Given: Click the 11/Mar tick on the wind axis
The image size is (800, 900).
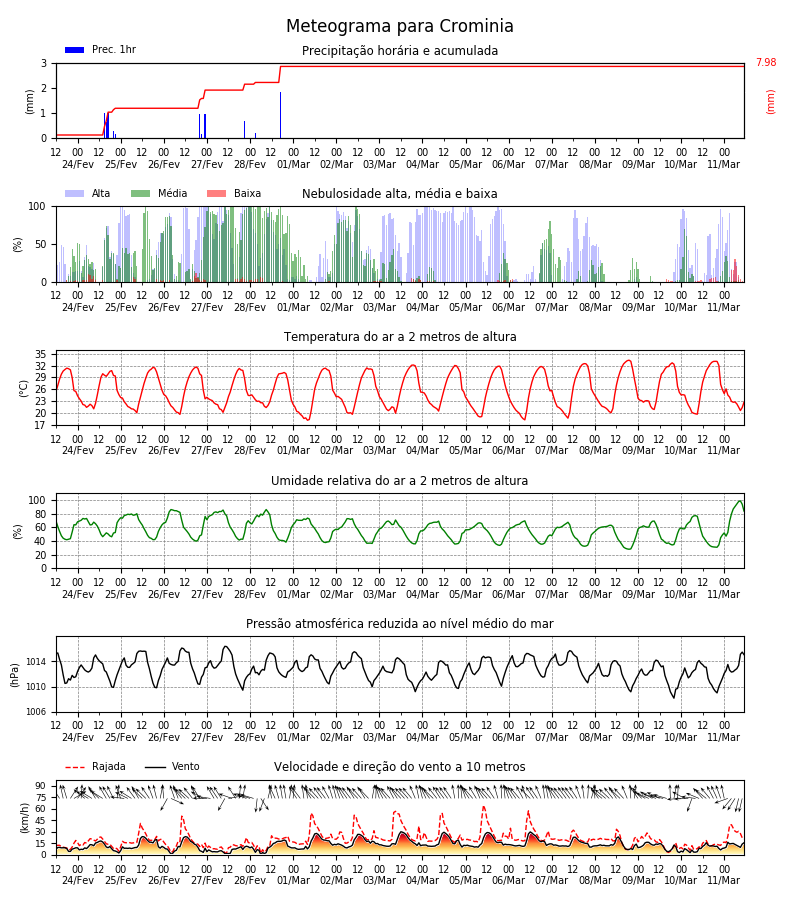Looking at the screenshot, I should coord(724,880).
